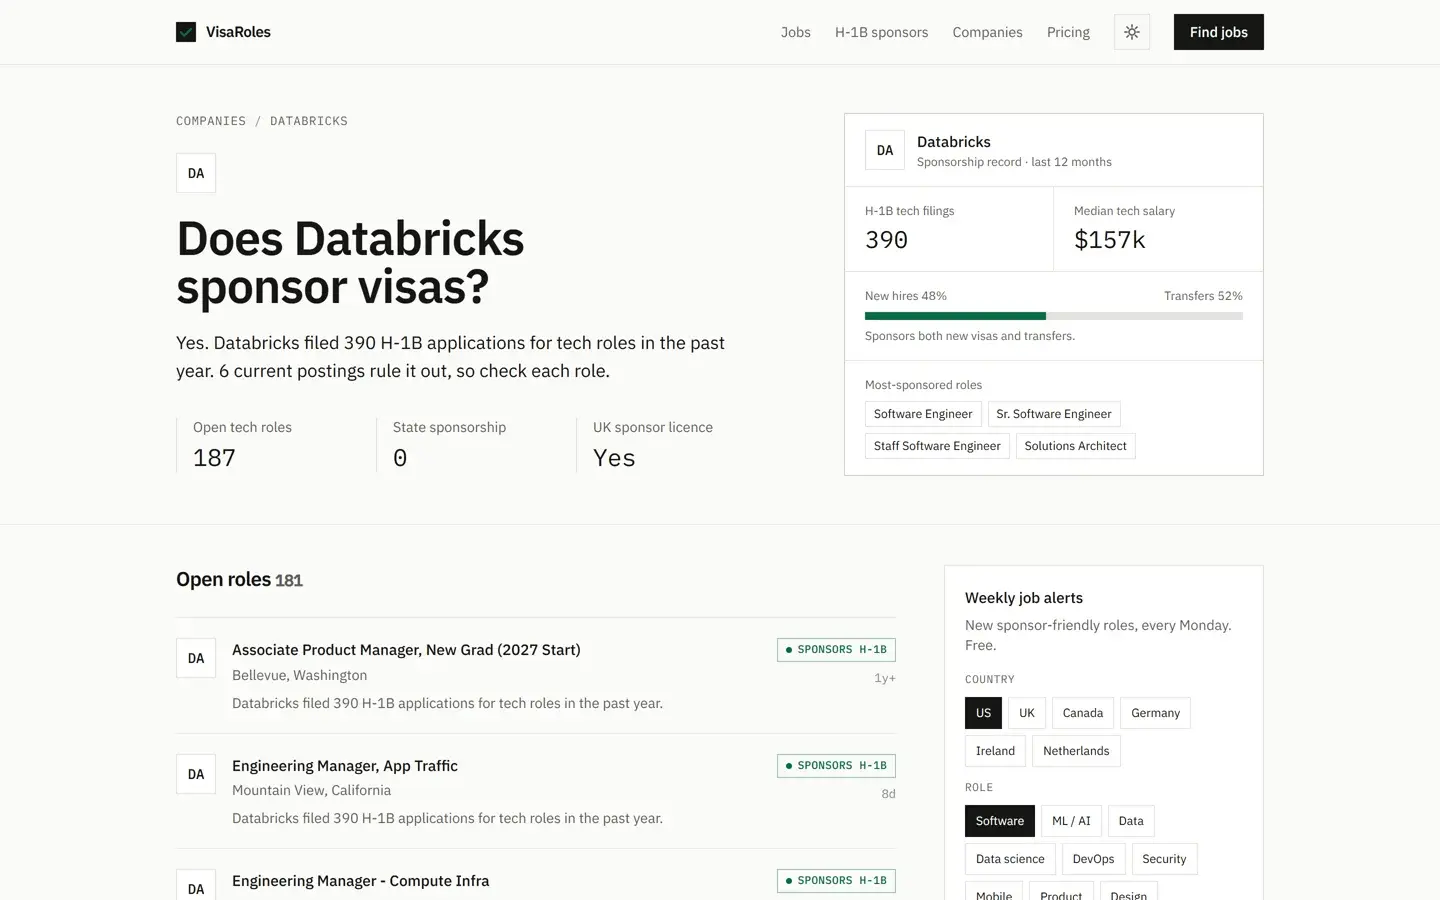Click the DA company badge under breadcrumb

pos(196,173)
